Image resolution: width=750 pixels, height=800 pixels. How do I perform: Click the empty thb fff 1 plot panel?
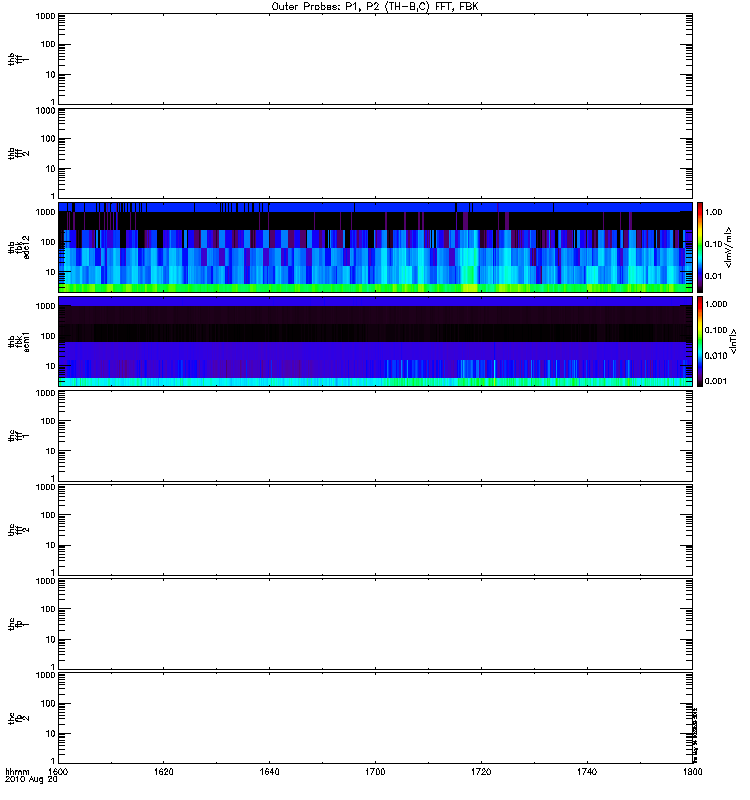pyautogui.click(x=375, y=59)
